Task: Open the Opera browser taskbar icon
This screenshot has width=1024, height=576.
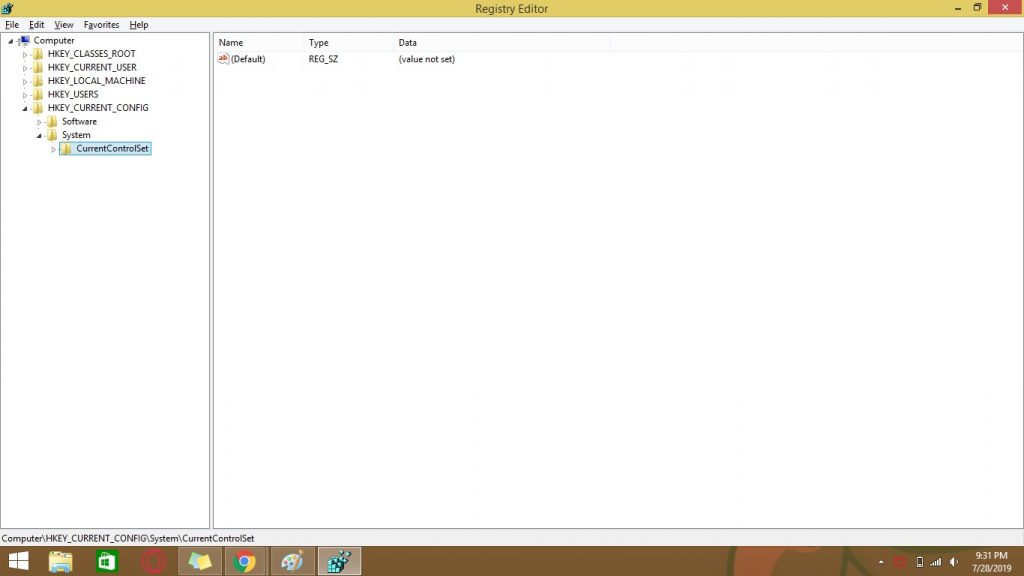Action: (x=153, y=561)
